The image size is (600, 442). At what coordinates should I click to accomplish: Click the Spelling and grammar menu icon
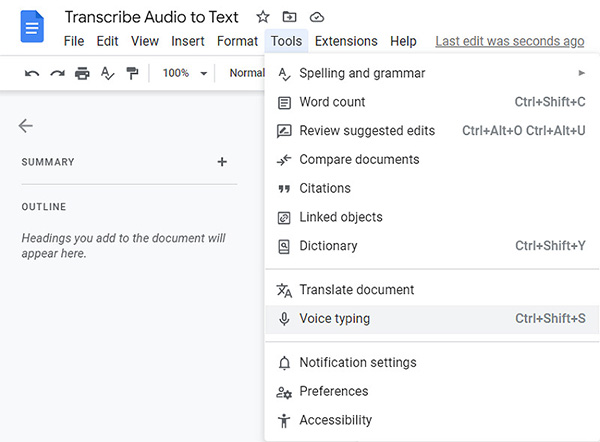(x=284, y=74)
